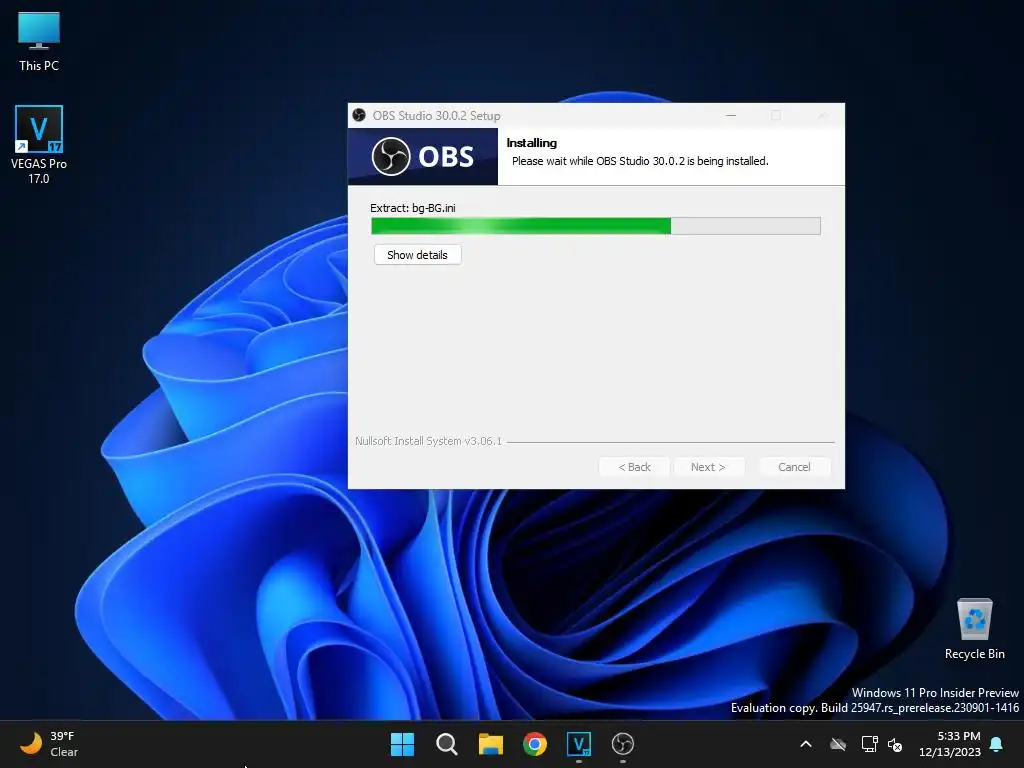Show hidden system tray icons
This screenshot has width=1024, height=768.
806,744
